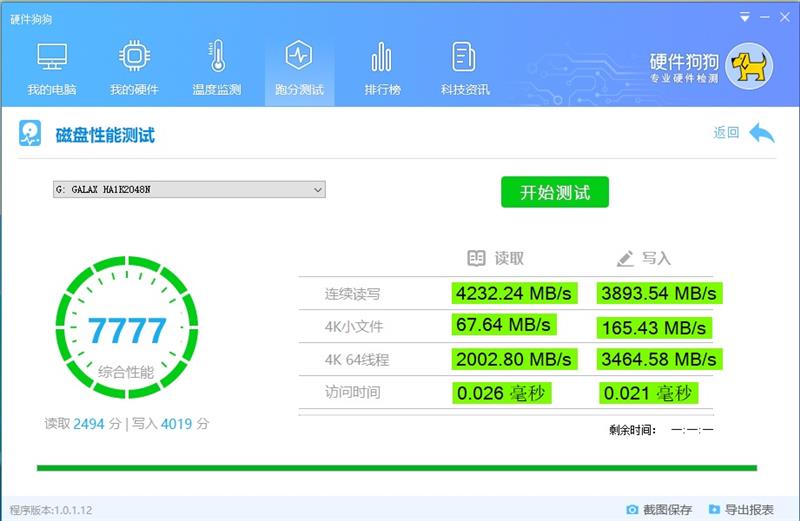Click the 硬件狗狗 title bar text
800x521 pixels.
31,19
